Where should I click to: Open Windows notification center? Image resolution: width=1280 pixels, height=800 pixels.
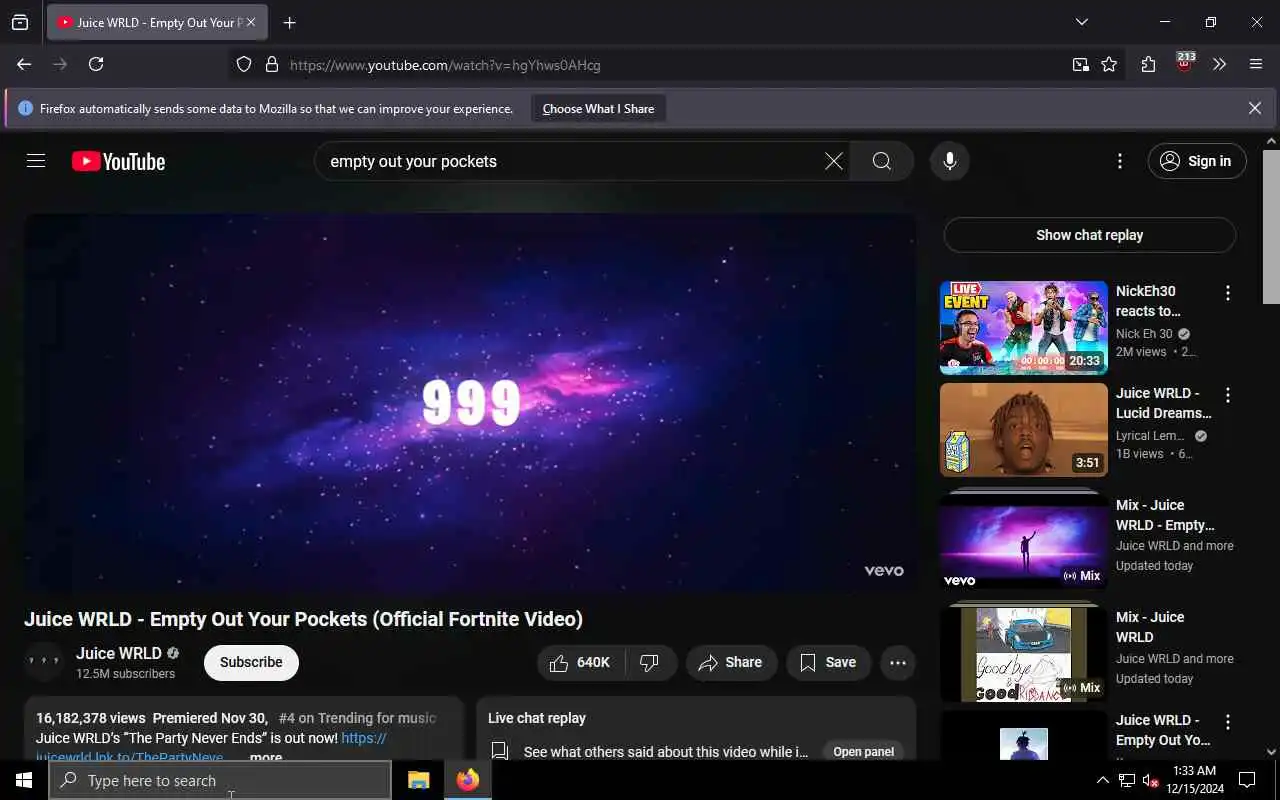[1247, 780]
